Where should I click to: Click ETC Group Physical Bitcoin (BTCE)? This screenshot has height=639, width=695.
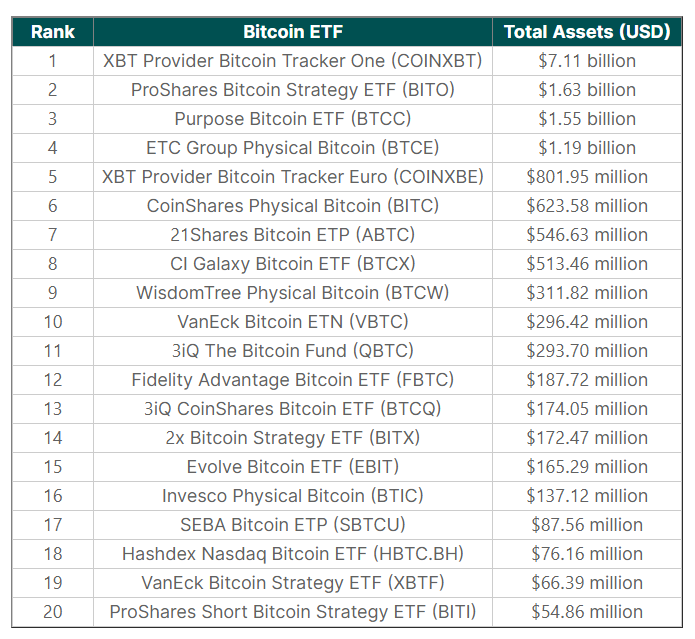[292, 148]
